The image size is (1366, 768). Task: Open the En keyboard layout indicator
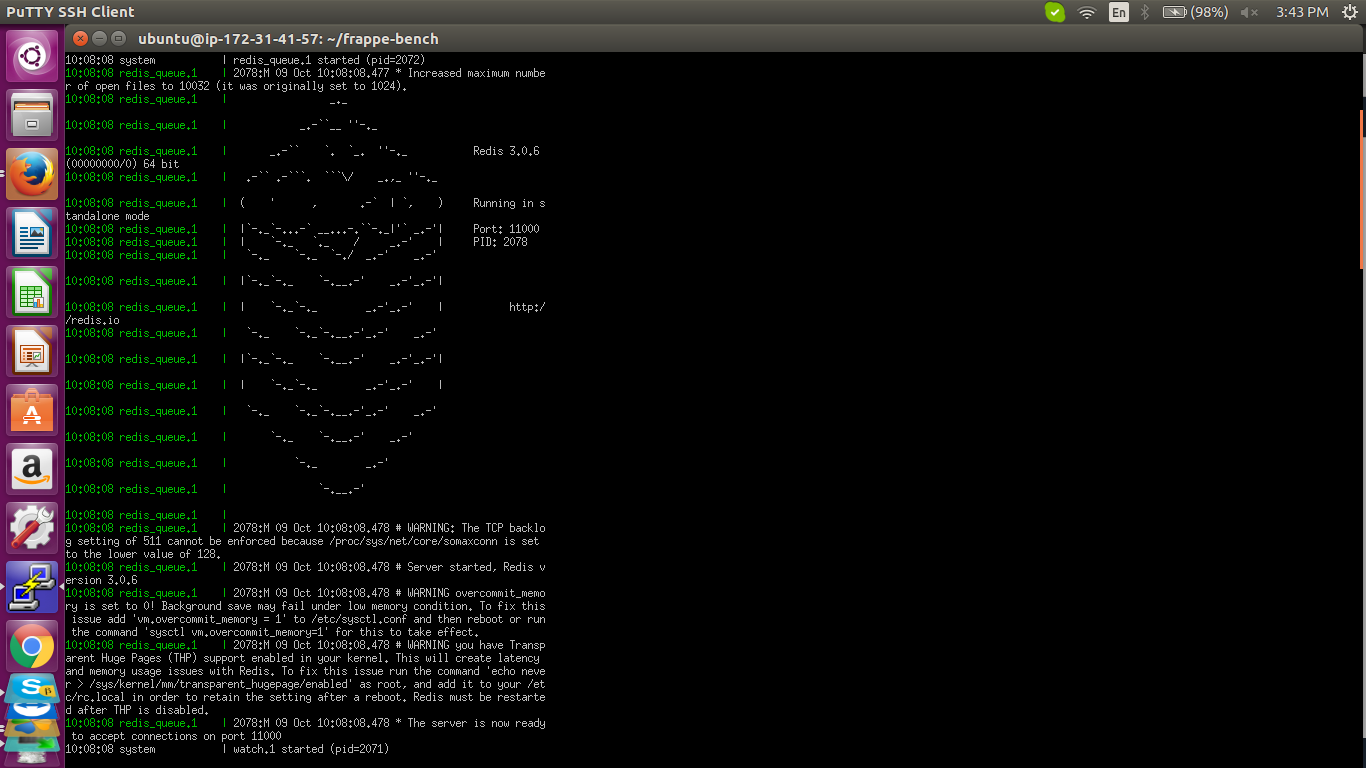coord(1119,12)
